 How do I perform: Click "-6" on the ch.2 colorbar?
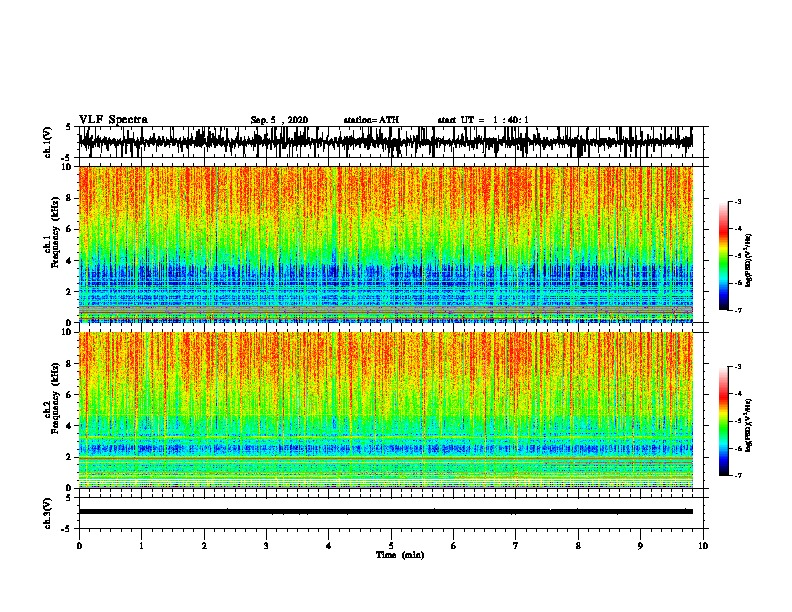738,448
